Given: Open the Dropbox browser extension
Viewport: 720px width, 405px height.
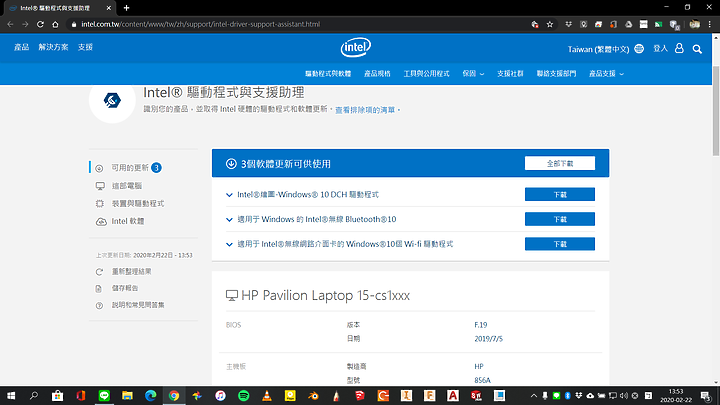Looking at the screenshot, I should pyautogui.click(x=568, y=24).
